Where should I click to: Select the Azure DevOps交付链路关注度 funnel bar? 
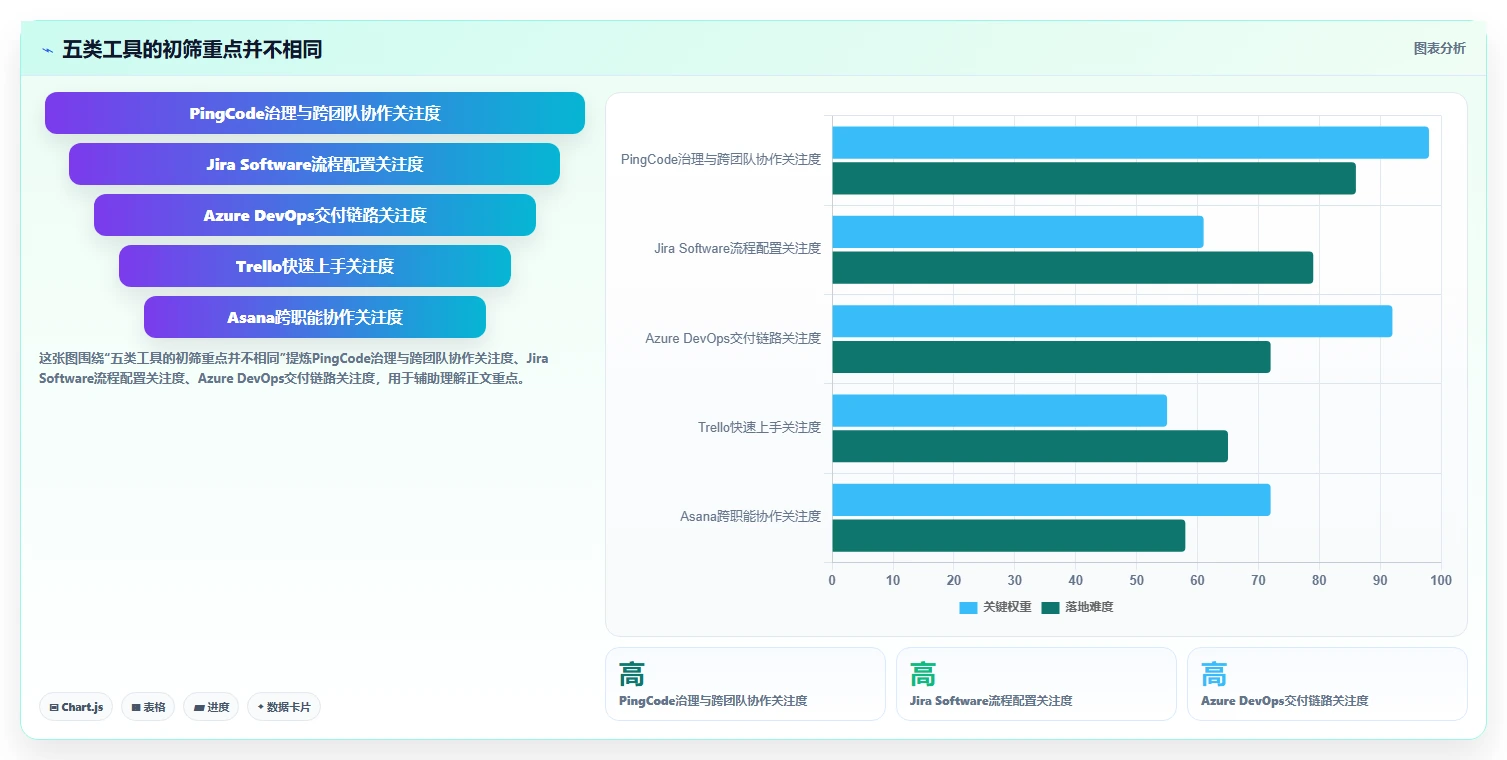[x=315, y=215]
